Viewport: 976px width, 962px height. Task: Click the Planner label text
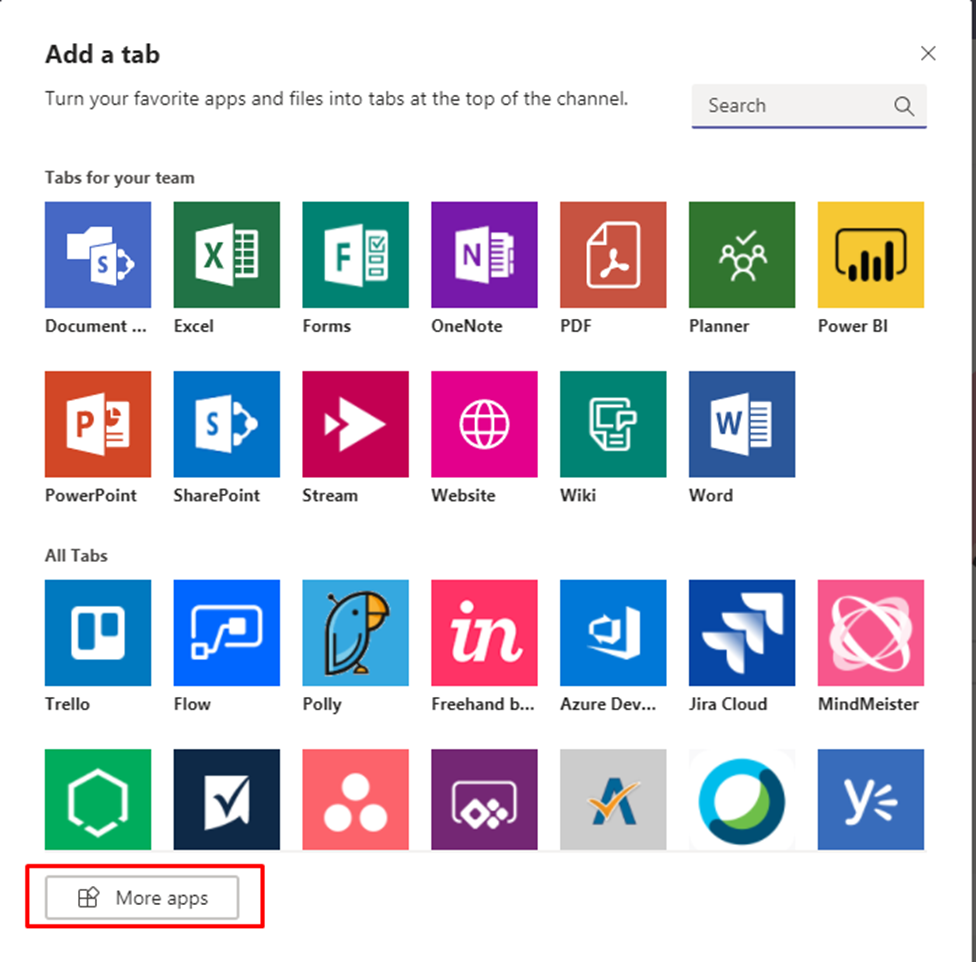(x=719, y=326)
